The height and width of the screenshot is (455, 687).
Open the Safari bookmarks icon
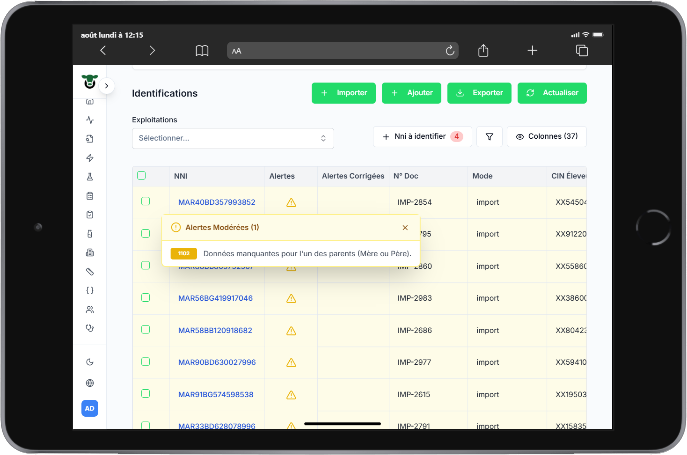(x=202, y=51)
